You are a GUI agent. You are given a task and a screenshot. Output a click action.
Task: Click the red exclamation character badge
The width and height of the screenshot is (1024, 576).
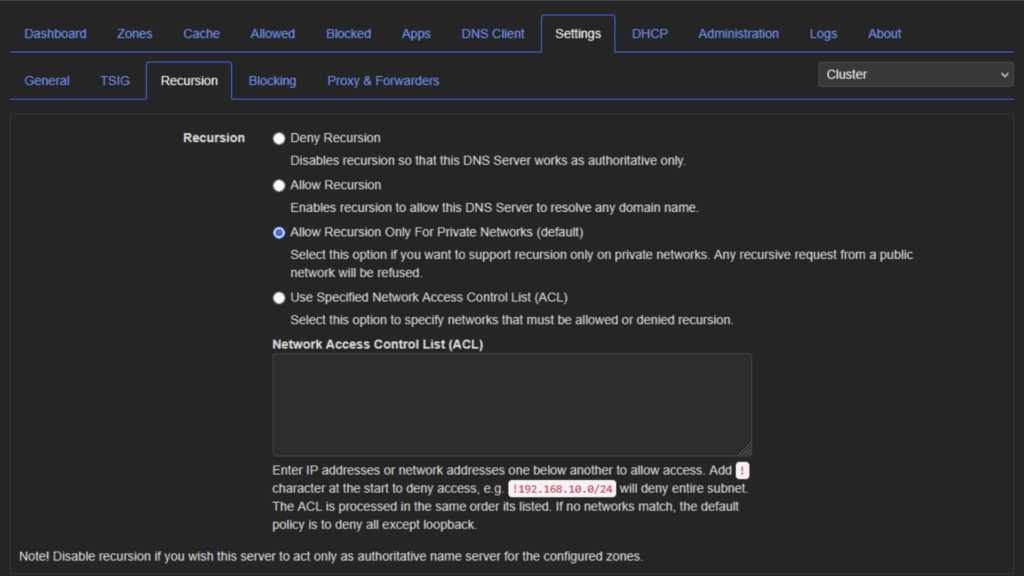pos(743,470)
